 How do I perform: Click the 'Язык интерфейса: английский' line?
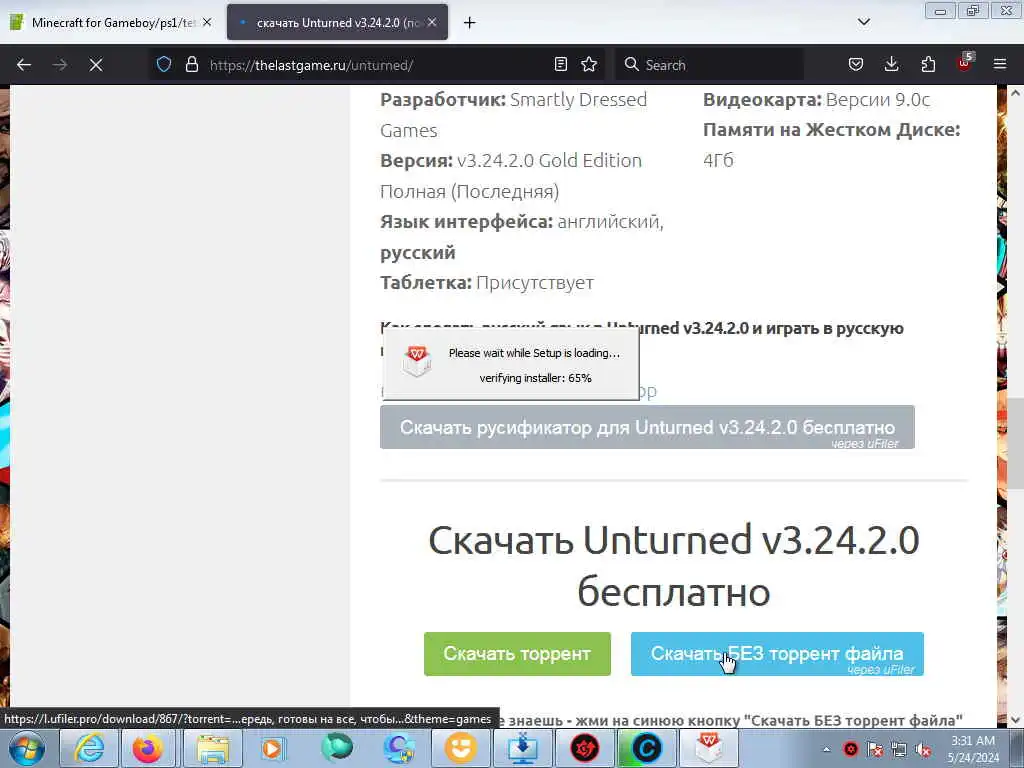pyautogui.click(x=522, y=222)
